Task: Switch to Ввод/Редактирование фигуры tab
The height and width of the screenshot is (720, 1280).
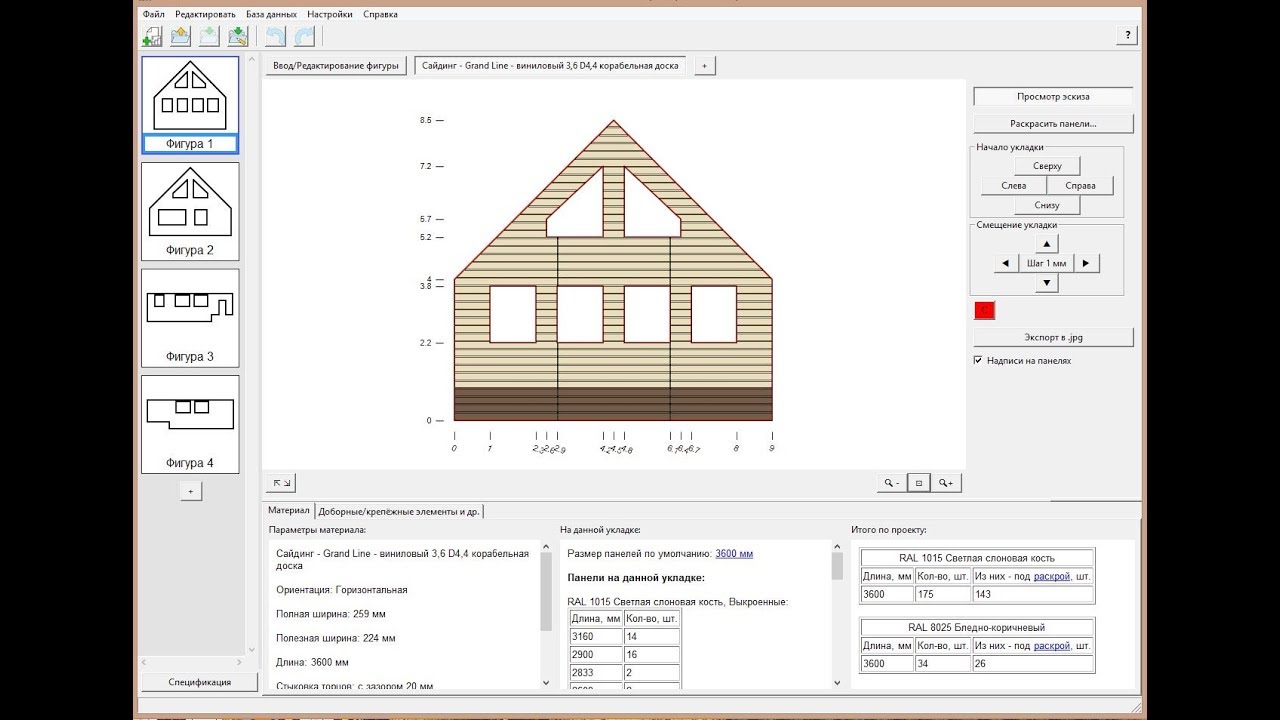Action: pos(336,66)
